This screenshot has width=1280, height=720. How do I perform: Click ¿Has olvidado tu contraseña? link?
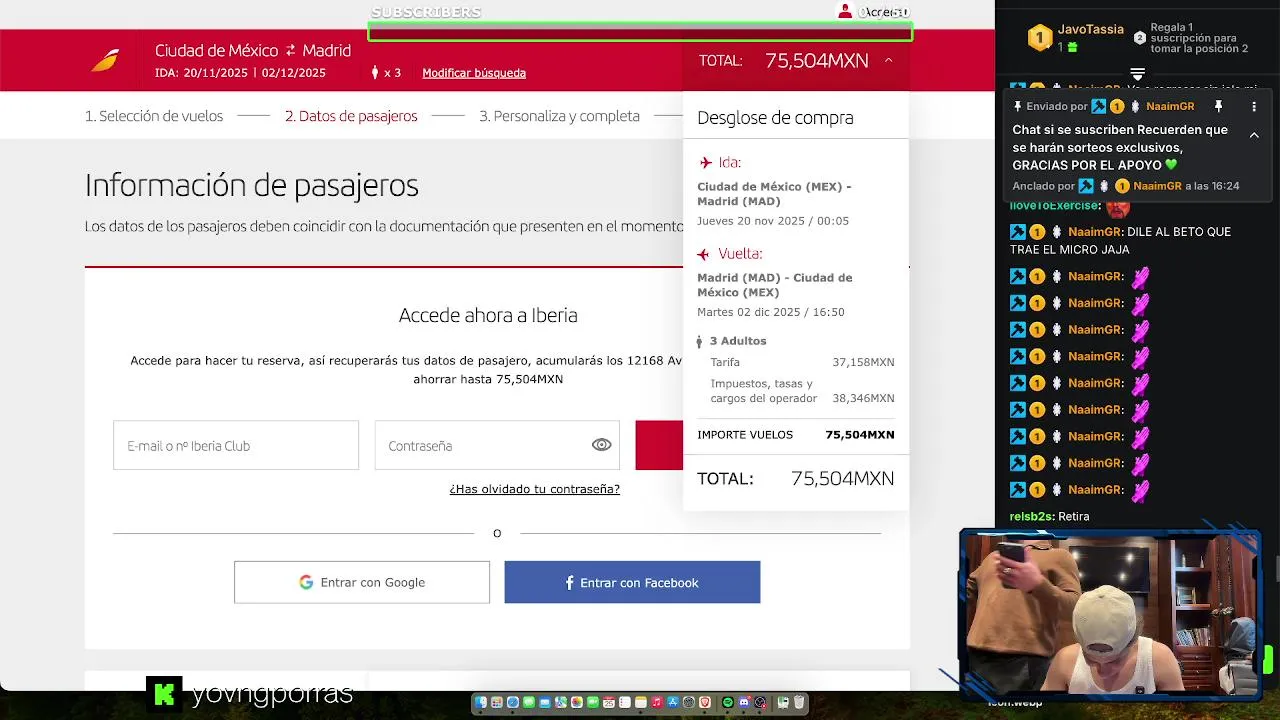[535, 489]
